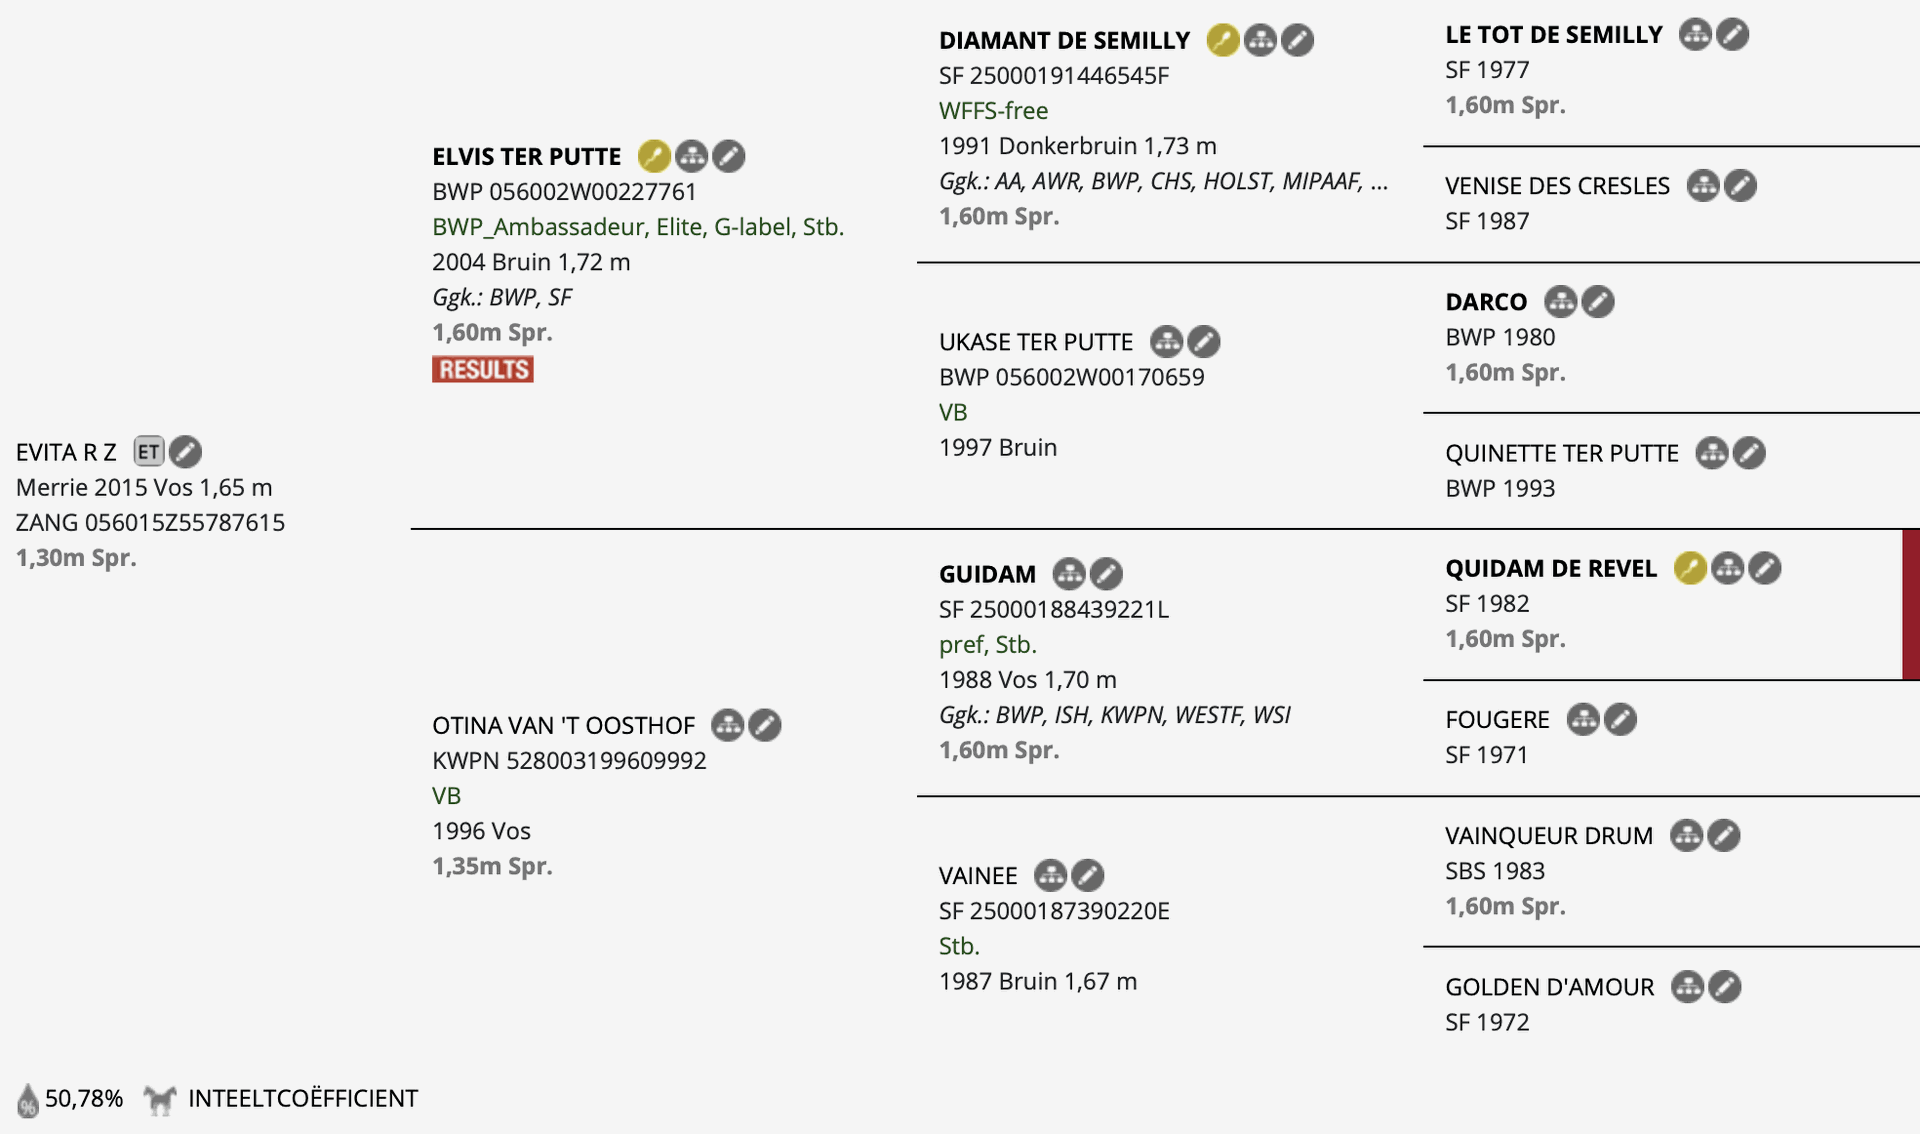The image size is (1920, 1134).
Task: Open the Ukase Ter Putte name link
Action: coord(1036,342)
